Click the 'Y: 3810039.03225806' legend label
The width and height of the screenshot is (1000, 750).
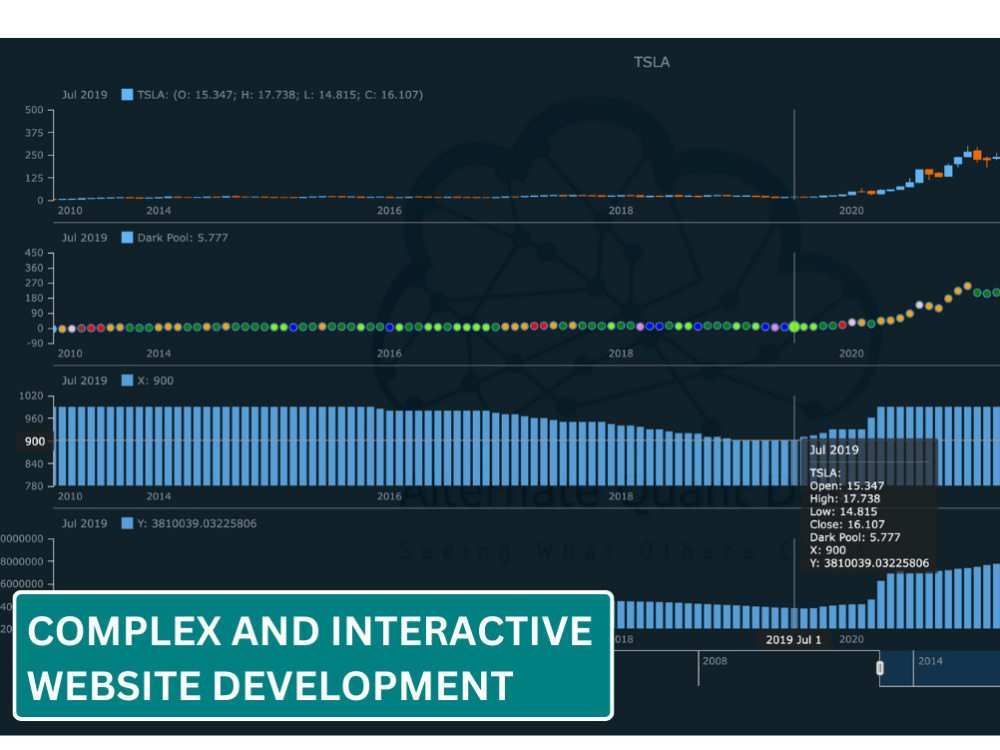click(196, 523)
